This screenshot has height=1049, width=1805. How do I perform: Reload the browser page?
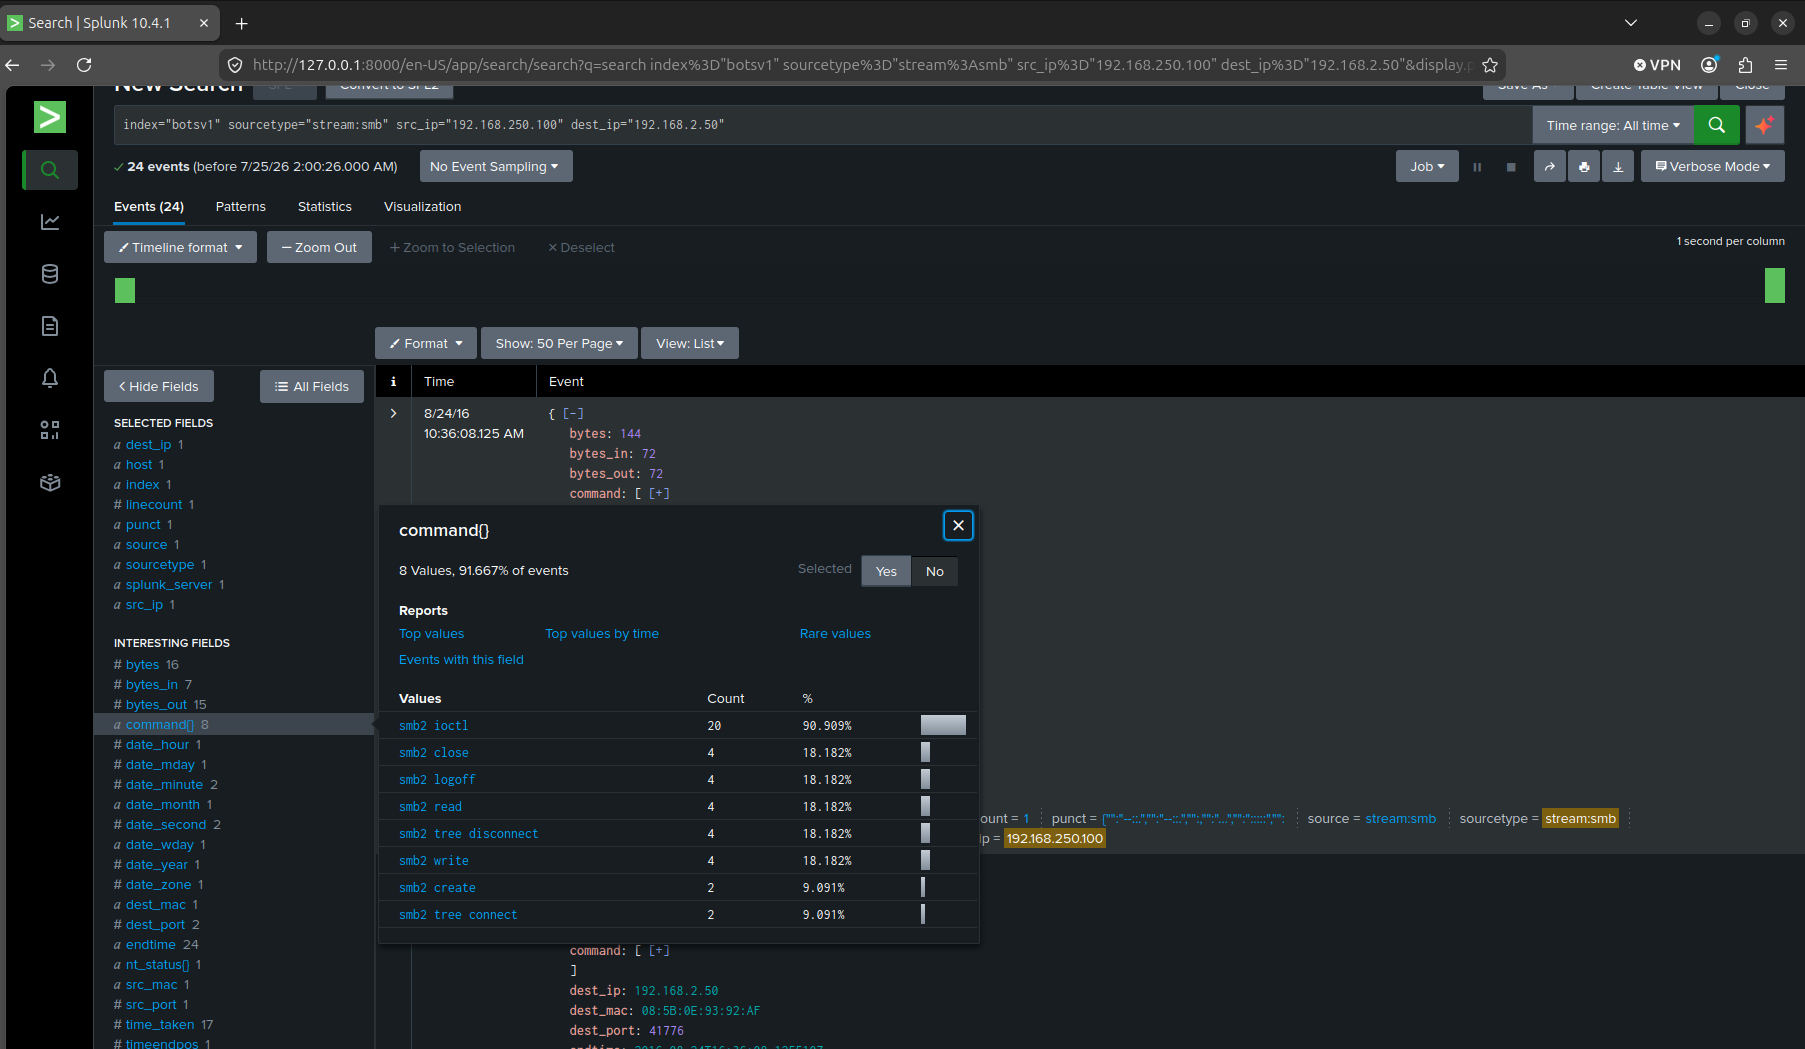[84, 65]
